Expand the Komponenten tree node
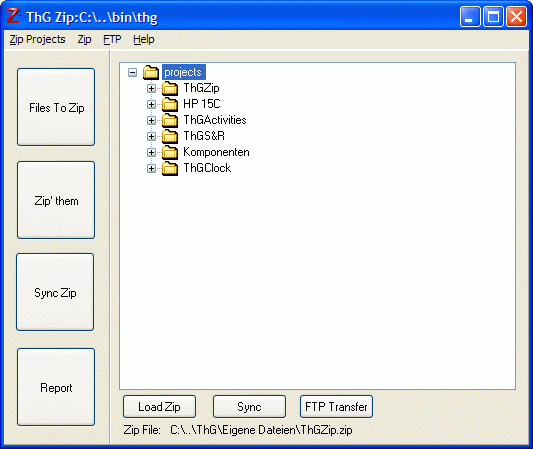Image resolution: width=533 pixels, height=449 pixels. (x=151, y=152)
